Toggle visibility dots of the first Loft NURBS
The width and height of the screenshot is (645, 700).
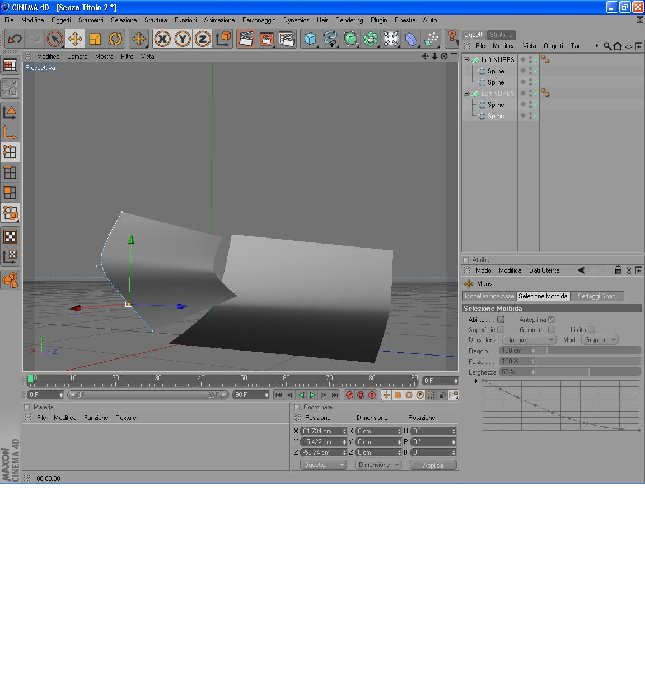[x=531, y=59]
